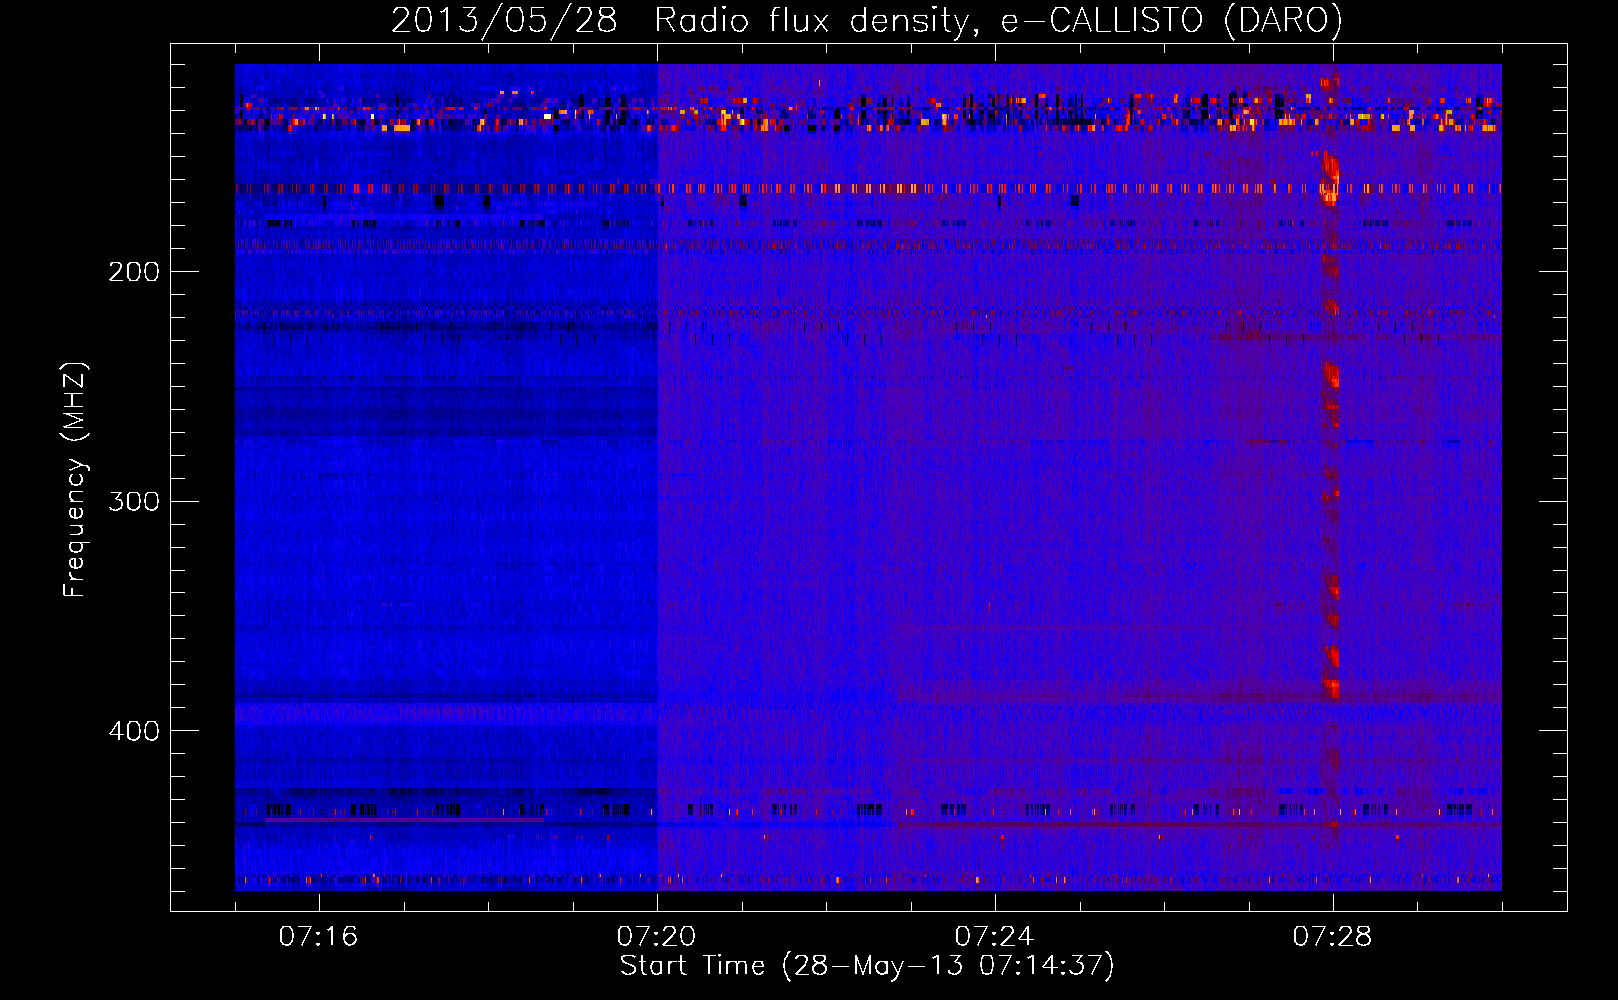Click the plot title '2013/05/28 Radio flux density'
Screen dimensions: 1618x1000
click(x=866, y=21)
